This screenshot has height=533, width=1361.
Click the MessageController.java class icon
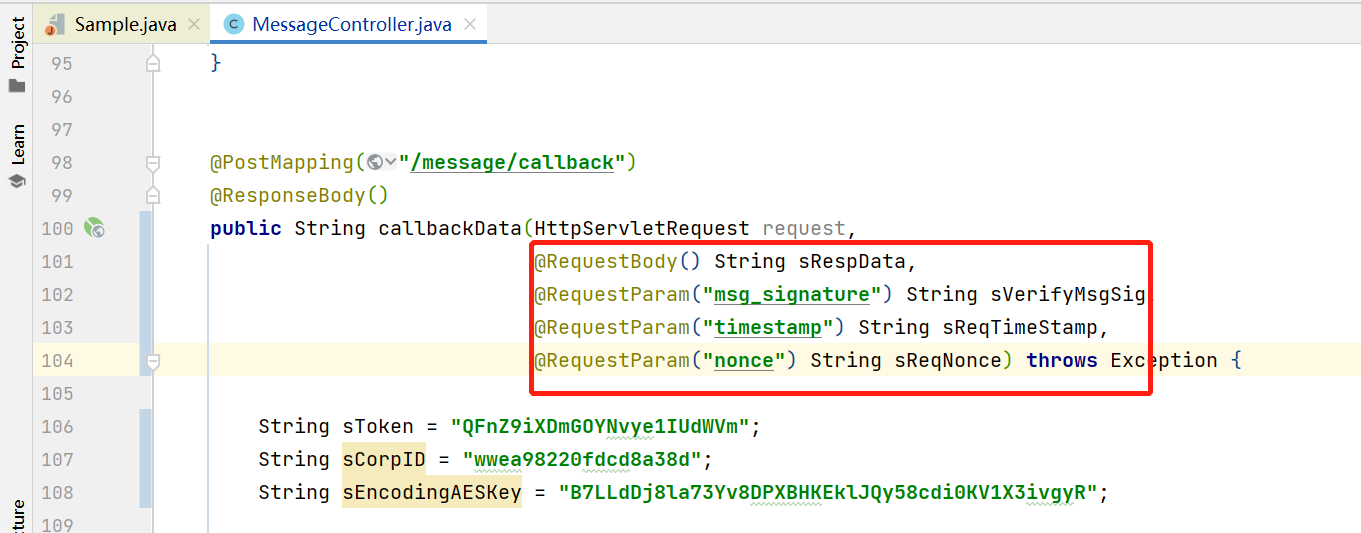(234, 24)
